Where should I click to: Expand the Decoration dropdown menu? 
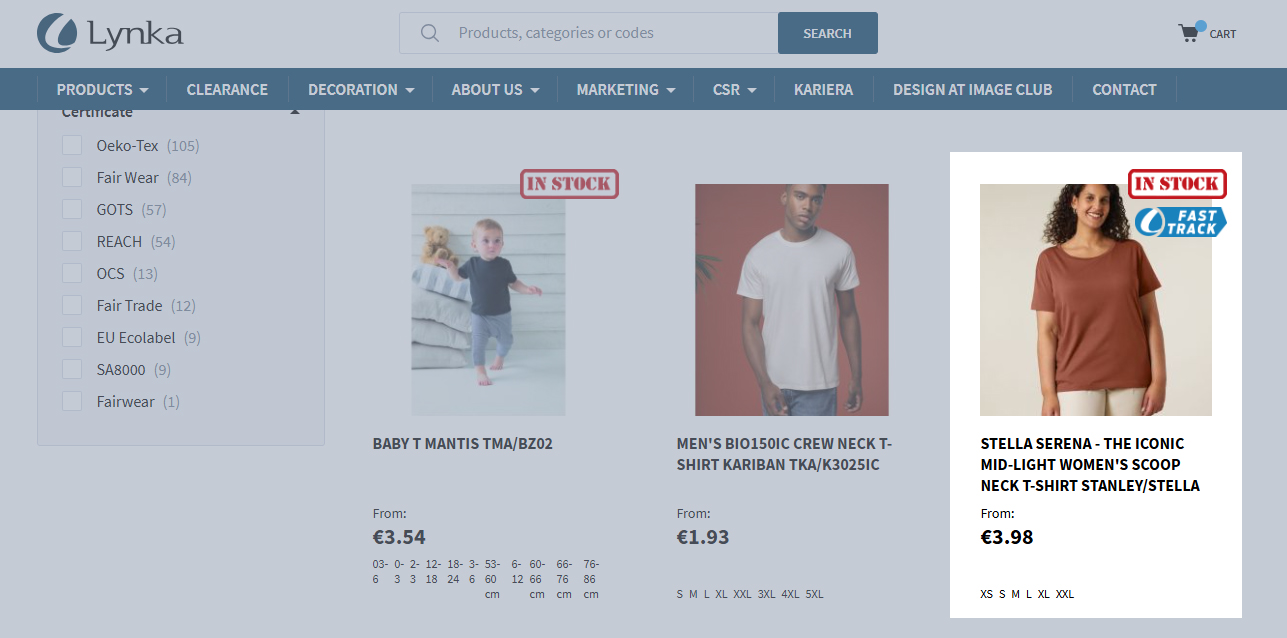point(361,89)
